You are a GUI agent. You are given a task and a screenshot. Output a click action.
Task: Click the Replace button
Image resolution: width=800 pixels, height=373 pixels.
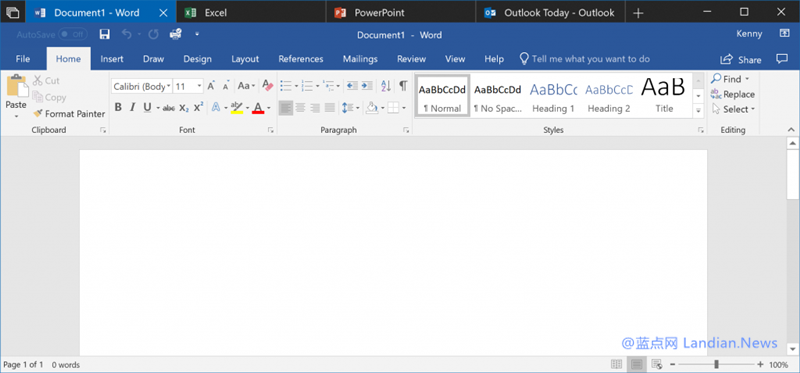(x=732, y=94)
